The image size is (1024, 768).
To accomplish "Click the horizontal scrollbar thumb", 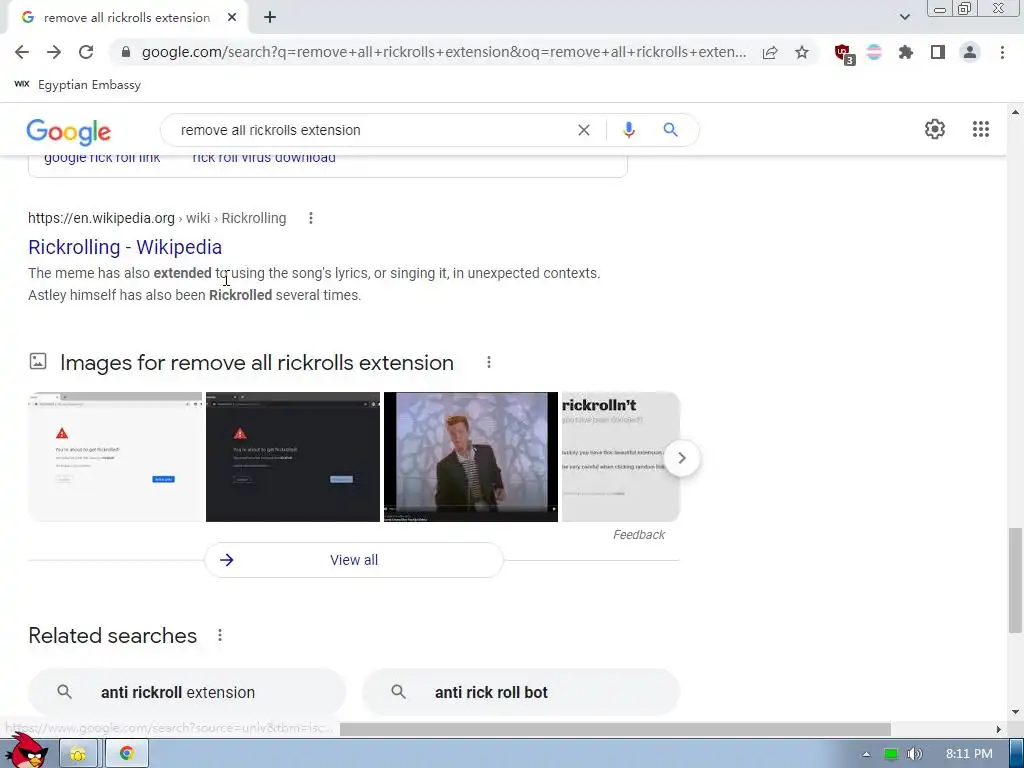I will (615, 729).
